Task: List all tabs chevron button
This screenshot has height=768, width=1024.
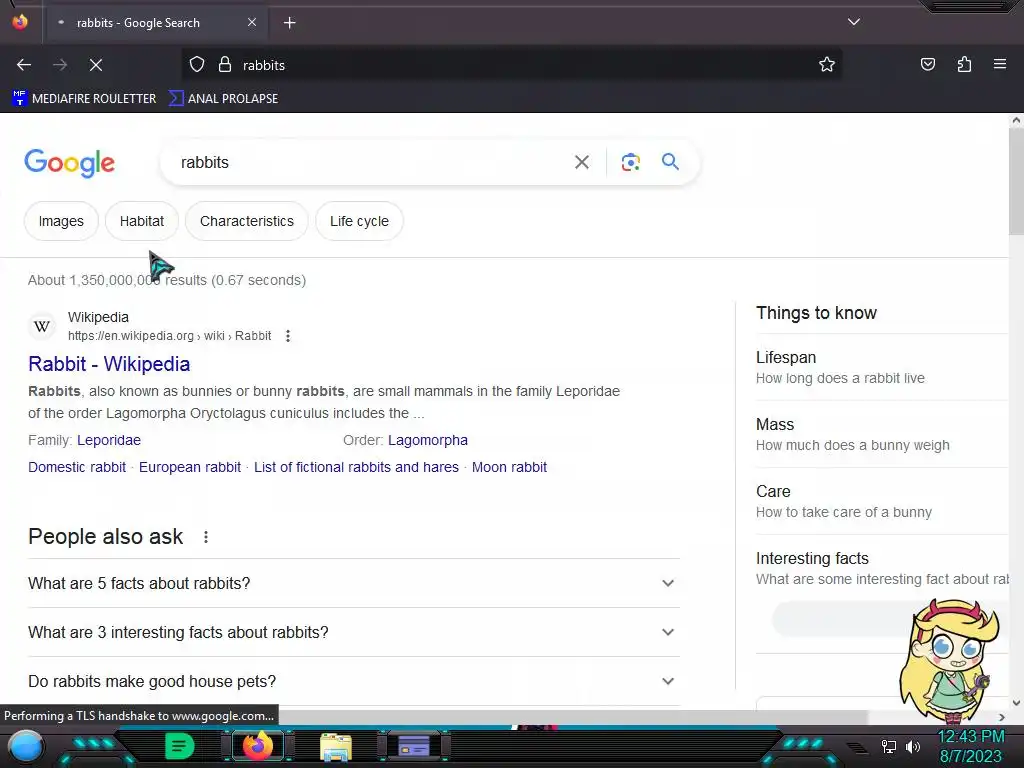Action: click(854, 22)
